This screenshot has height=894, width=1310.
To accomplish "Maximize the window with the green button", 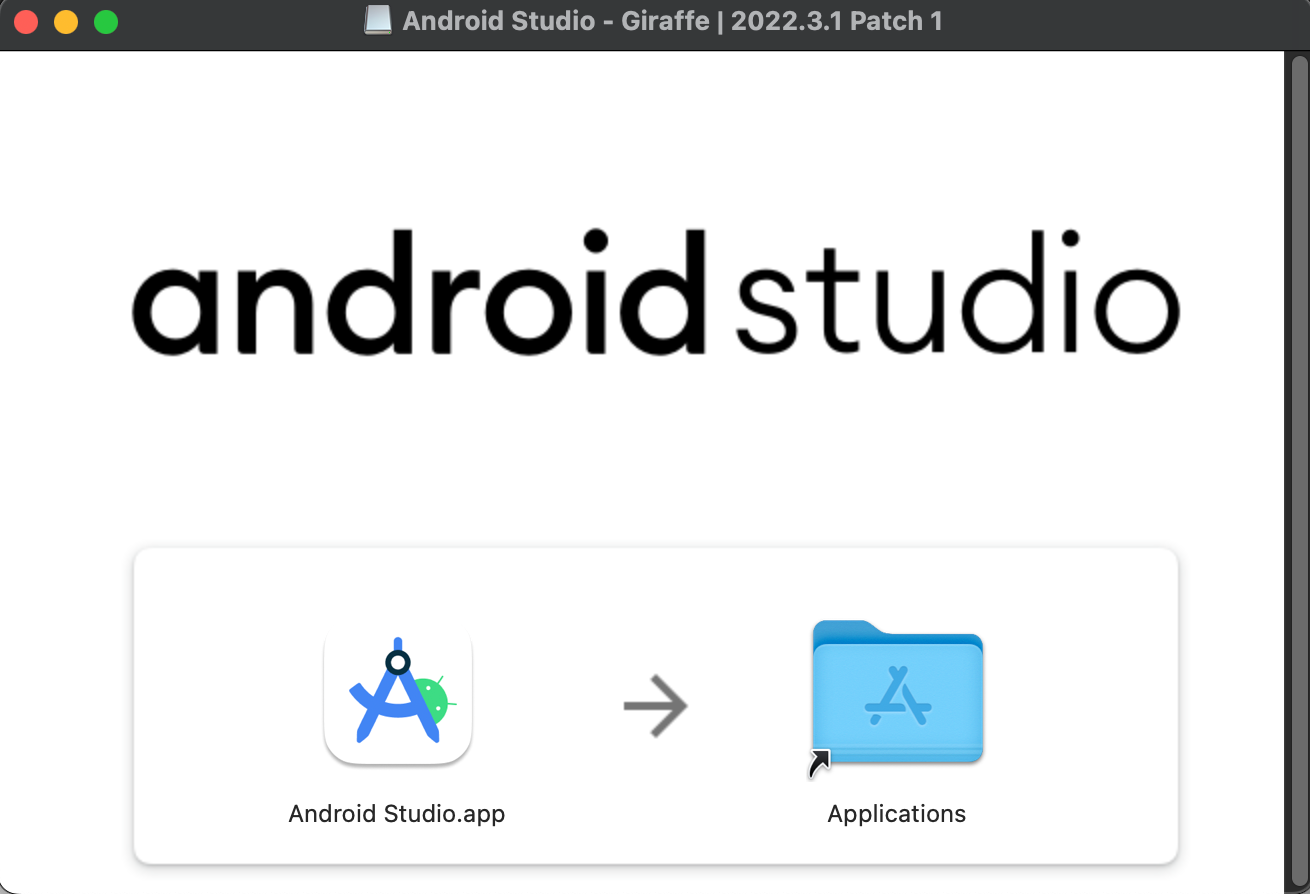I will [106, 22].
